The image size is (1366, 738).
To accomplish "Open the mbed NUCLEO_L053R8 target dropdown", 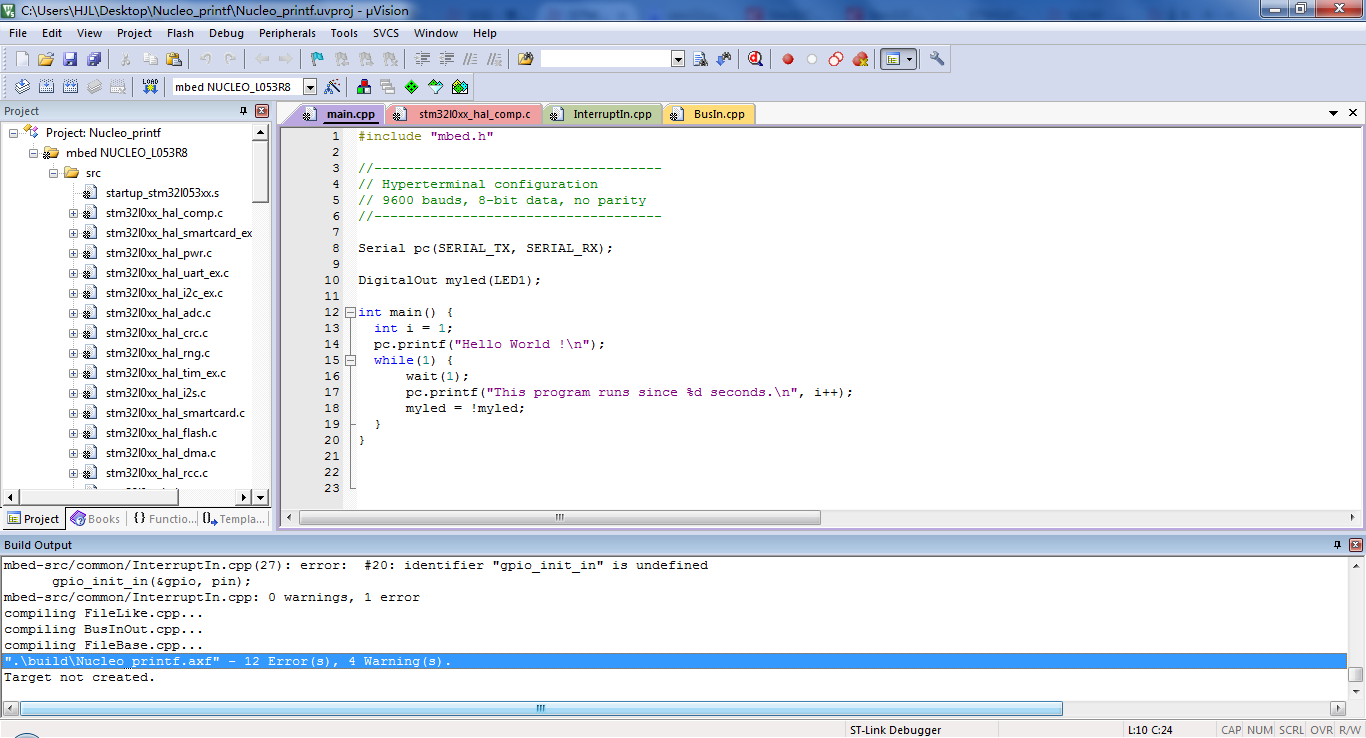I will [x=310, y=87].
